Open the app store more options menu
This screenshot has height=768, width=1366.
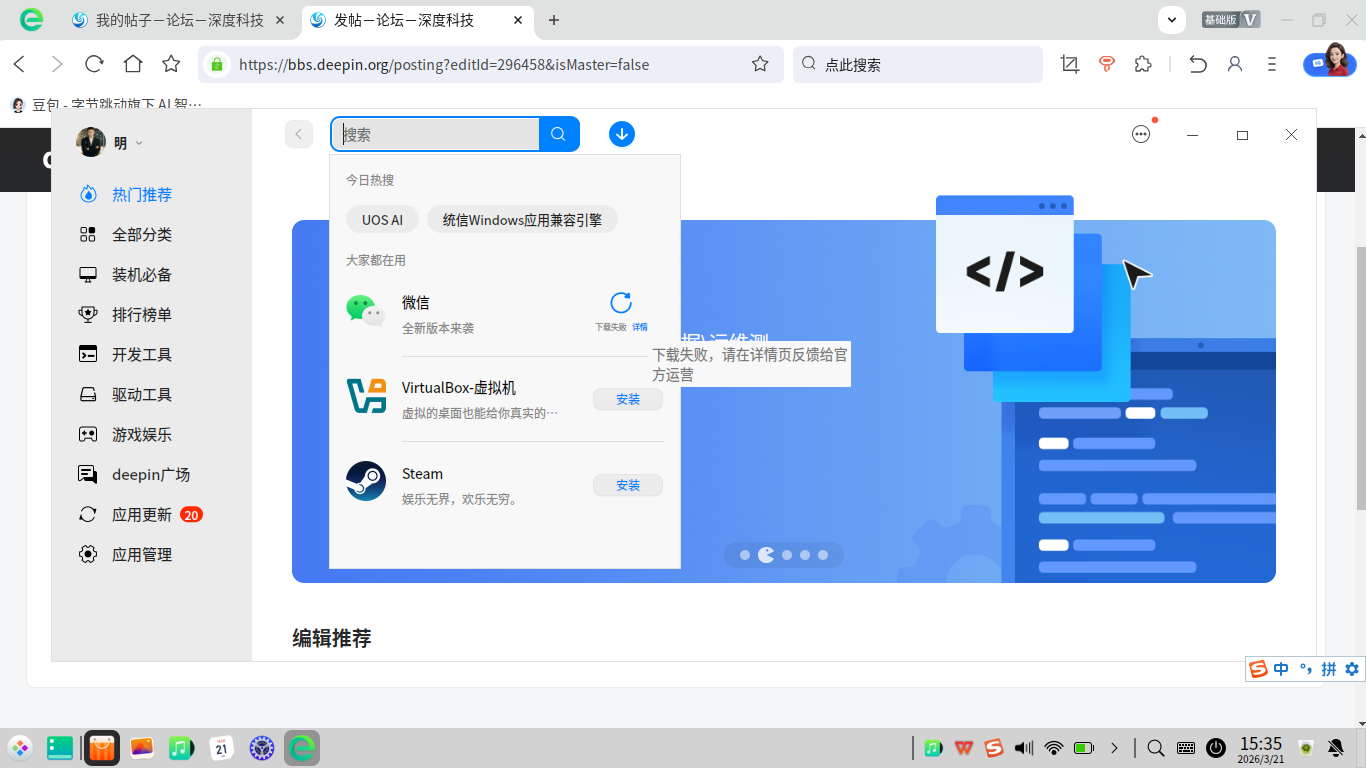[x=1141, y=134]
